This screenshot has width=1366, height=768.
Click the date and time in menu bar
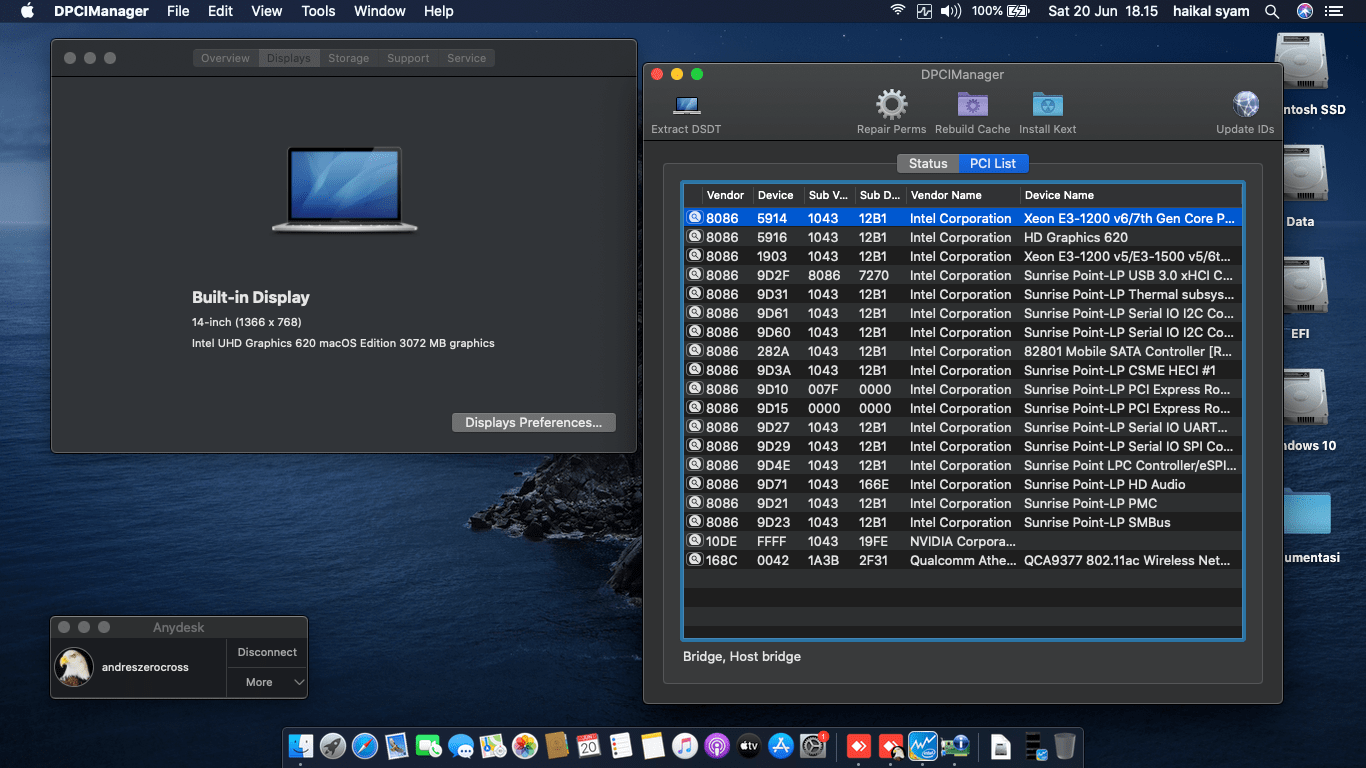(x=1102, y=11)
